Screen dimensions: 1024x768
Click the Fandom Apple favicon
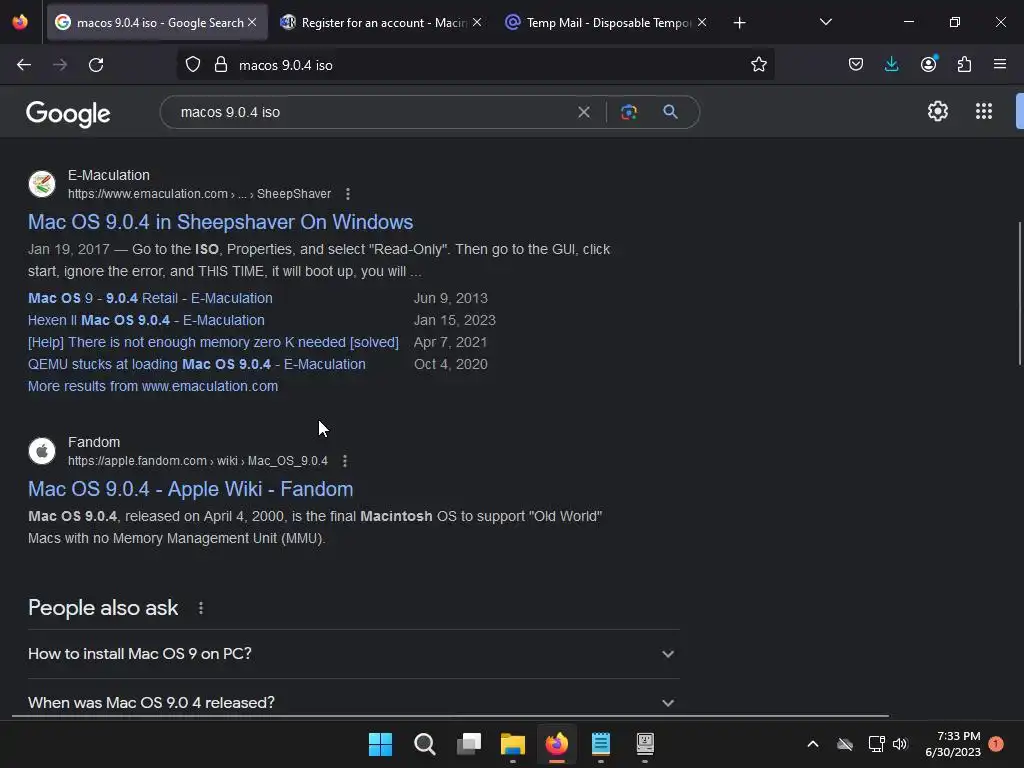42,451
